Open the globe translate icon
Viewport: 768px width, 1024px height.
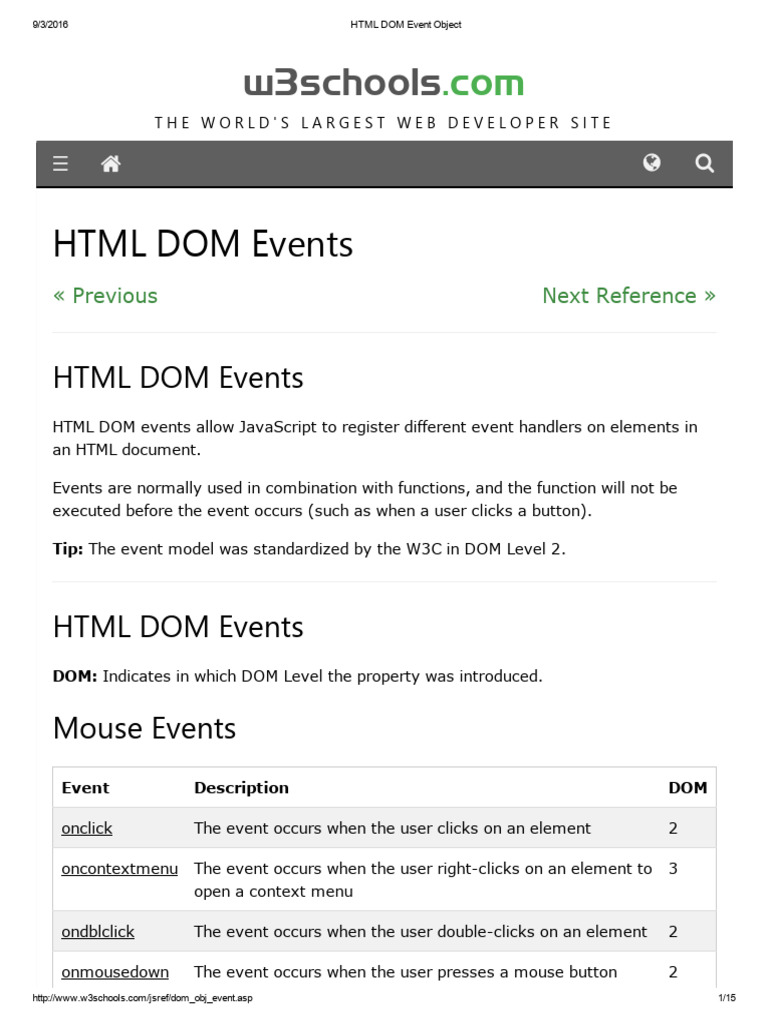[x=652, y=163]
